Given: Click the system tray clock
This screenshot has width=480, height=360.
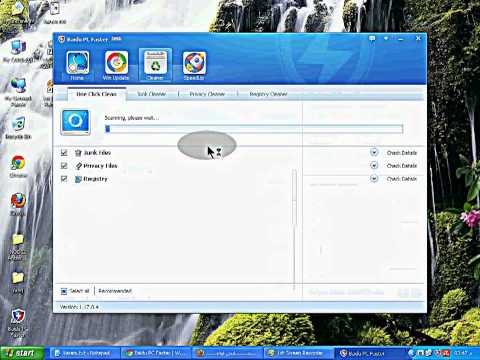Looking at the screenshot, I should pos(464,353).
